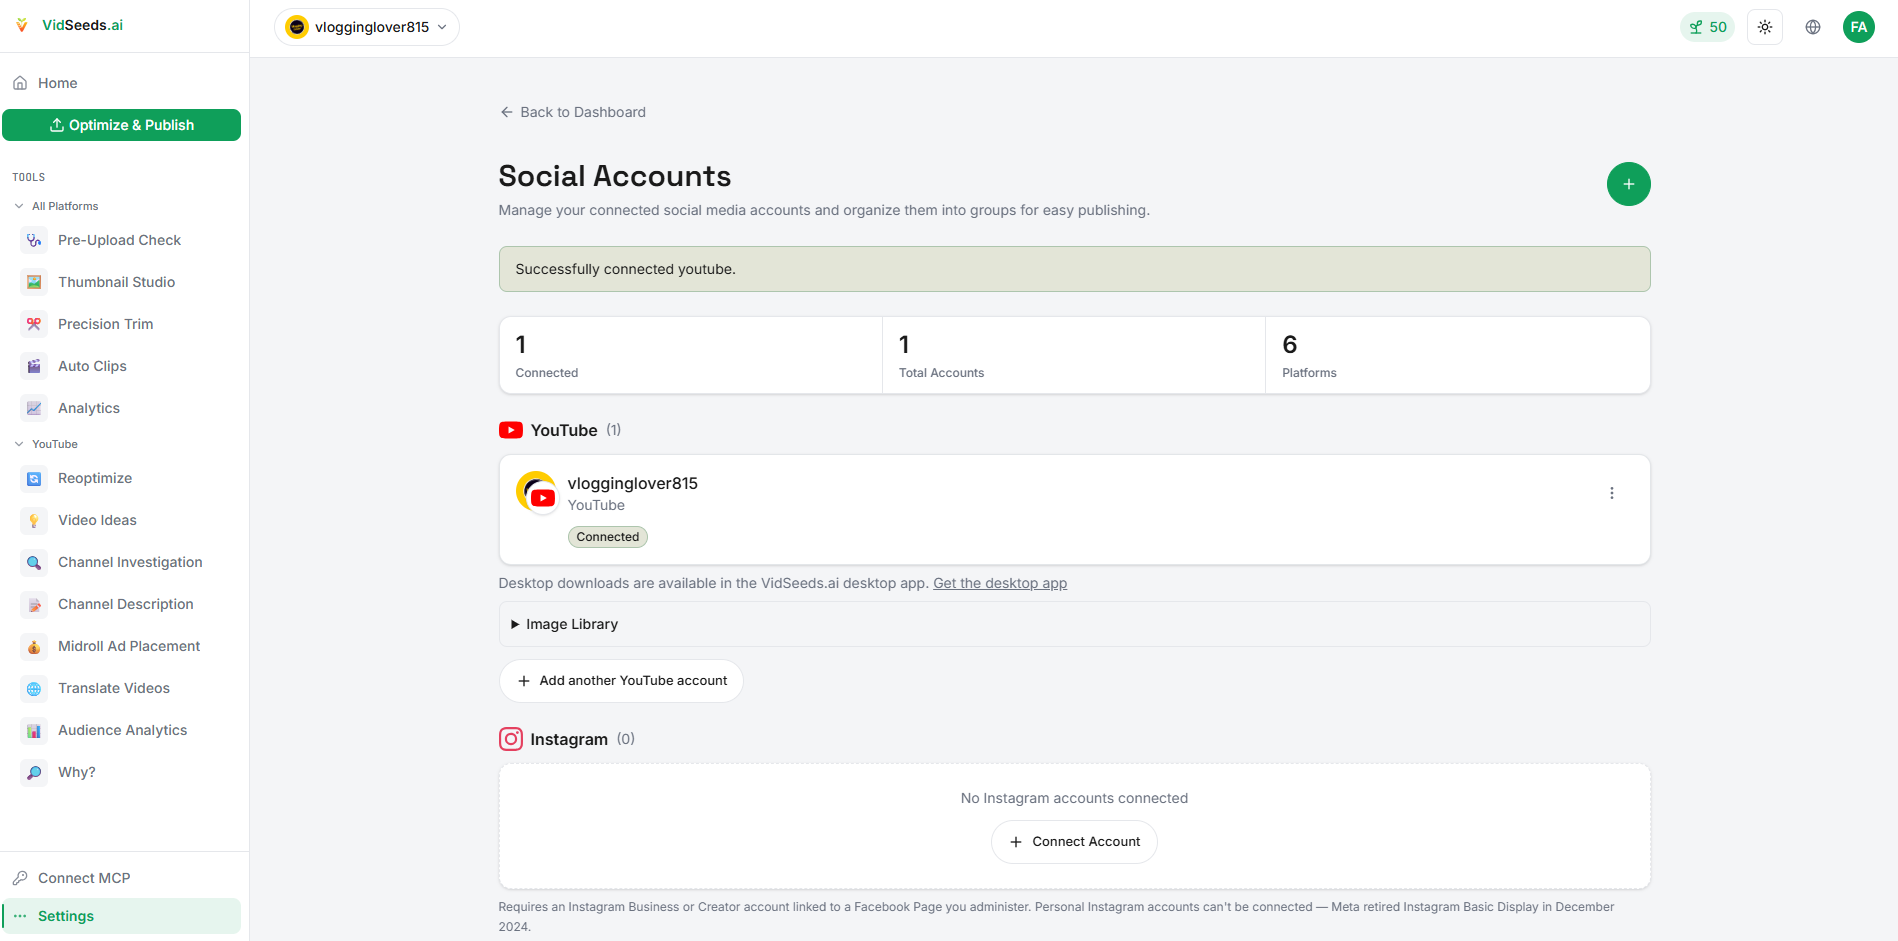Expand the Image Library section

click(x=1074, y=624)
